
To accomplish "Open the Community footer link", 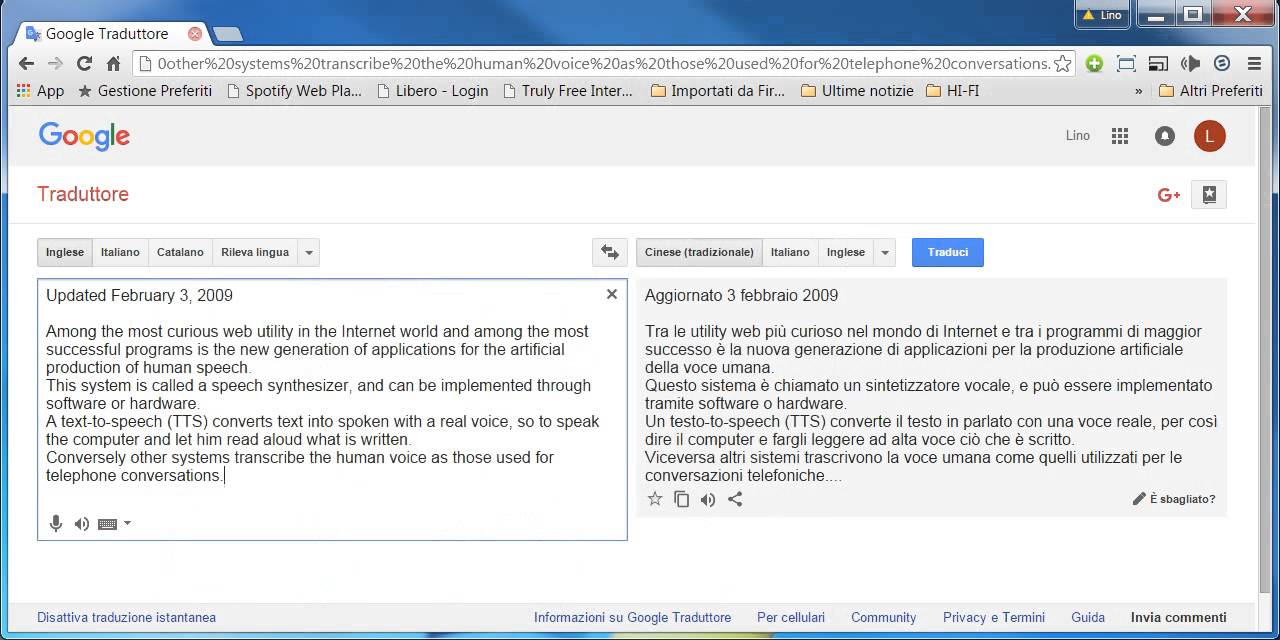I will [884, 617].
